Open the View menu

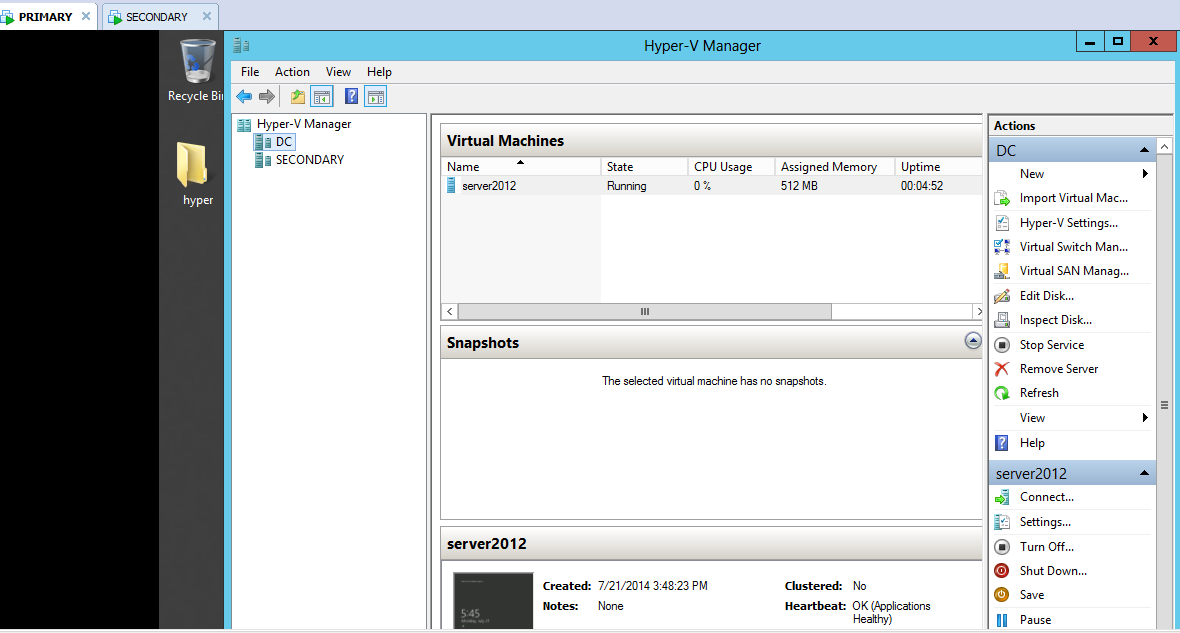pos(338,72)
